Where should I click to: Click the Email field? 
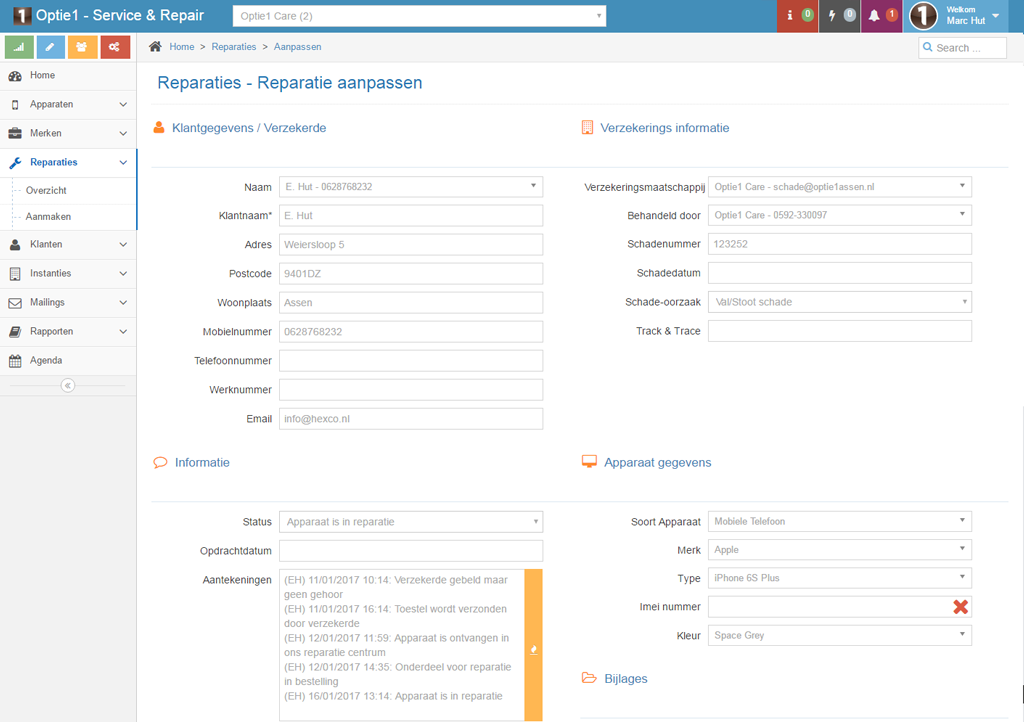click(x=411, y=419)
